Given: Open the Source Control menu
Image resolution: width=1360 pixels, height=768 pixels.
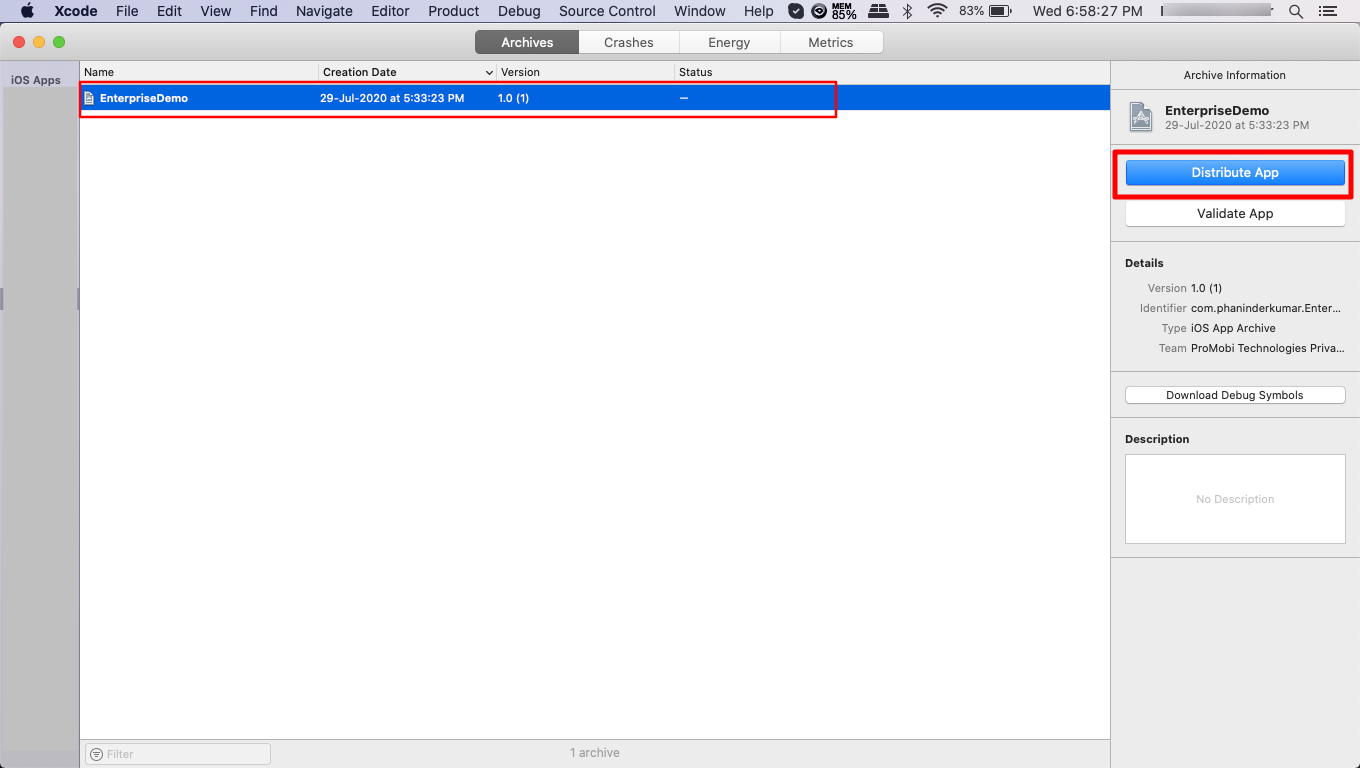Looking at the screenshot, I should point(607,11).
